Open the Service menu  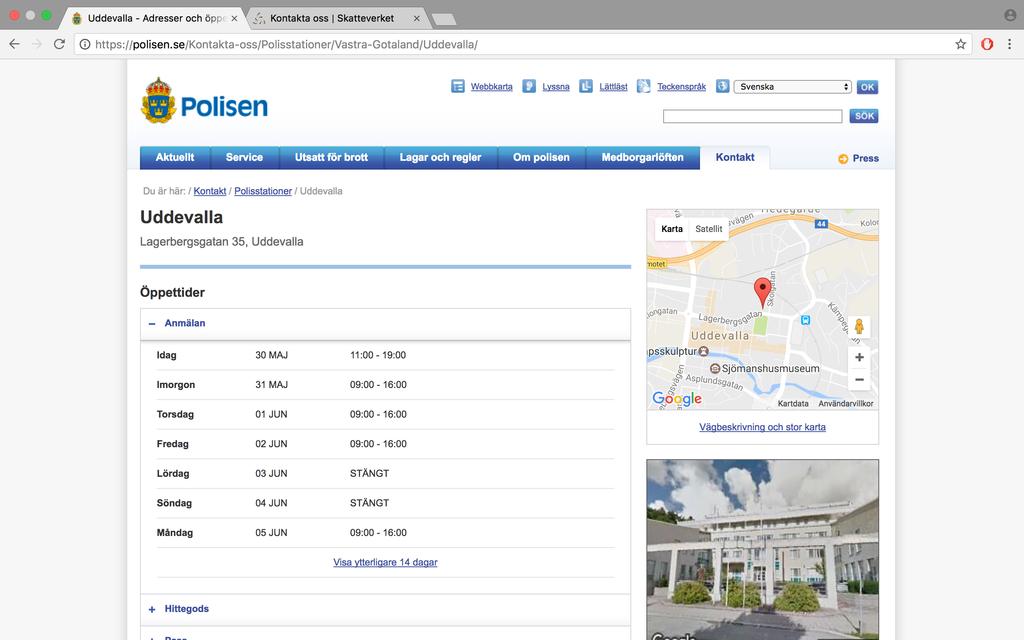click(x=244, y=157)
